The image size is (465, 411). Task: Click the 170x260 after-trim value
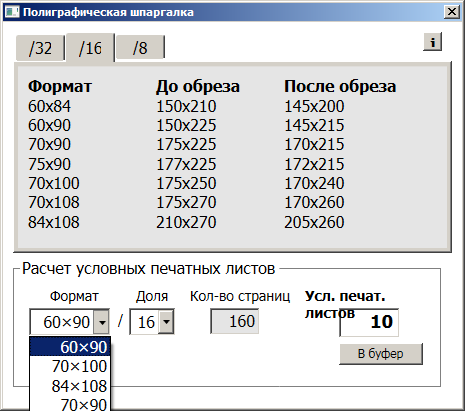point(314,202)
